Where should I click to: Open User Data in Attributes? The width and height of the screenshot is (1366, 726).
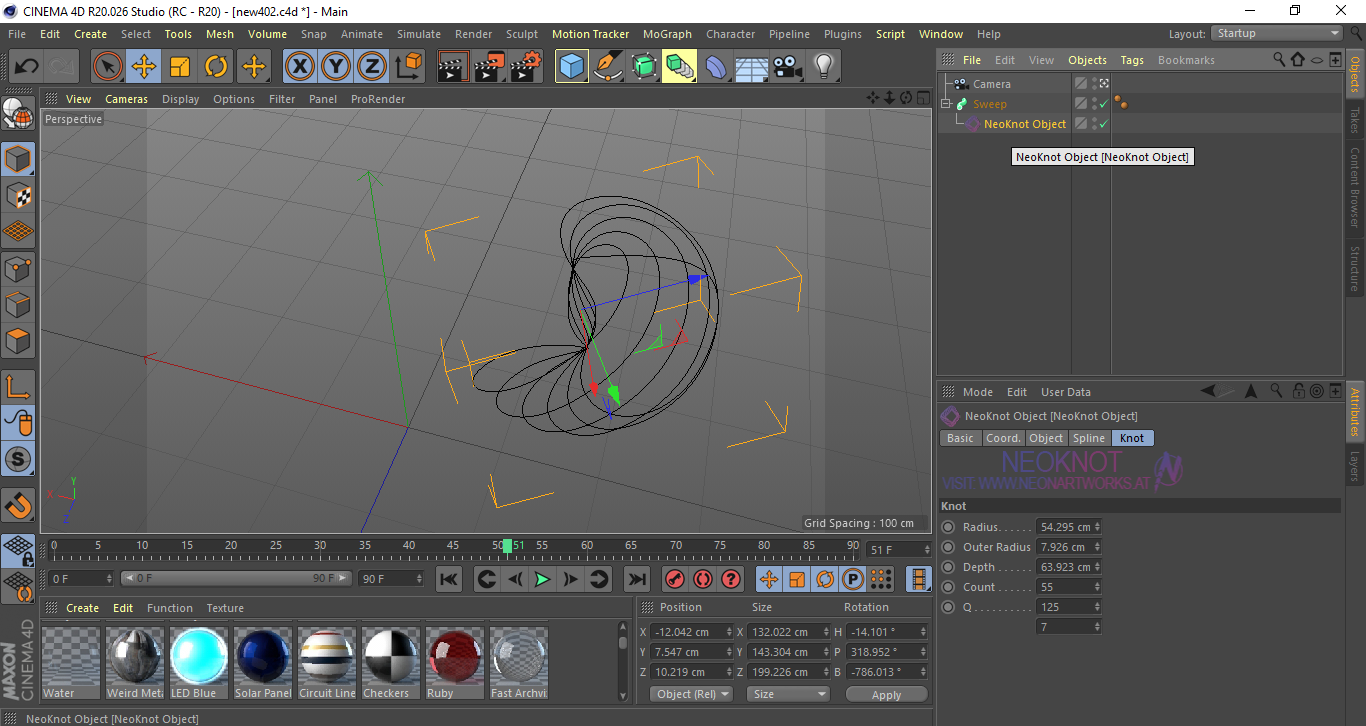pos(1066,392)
